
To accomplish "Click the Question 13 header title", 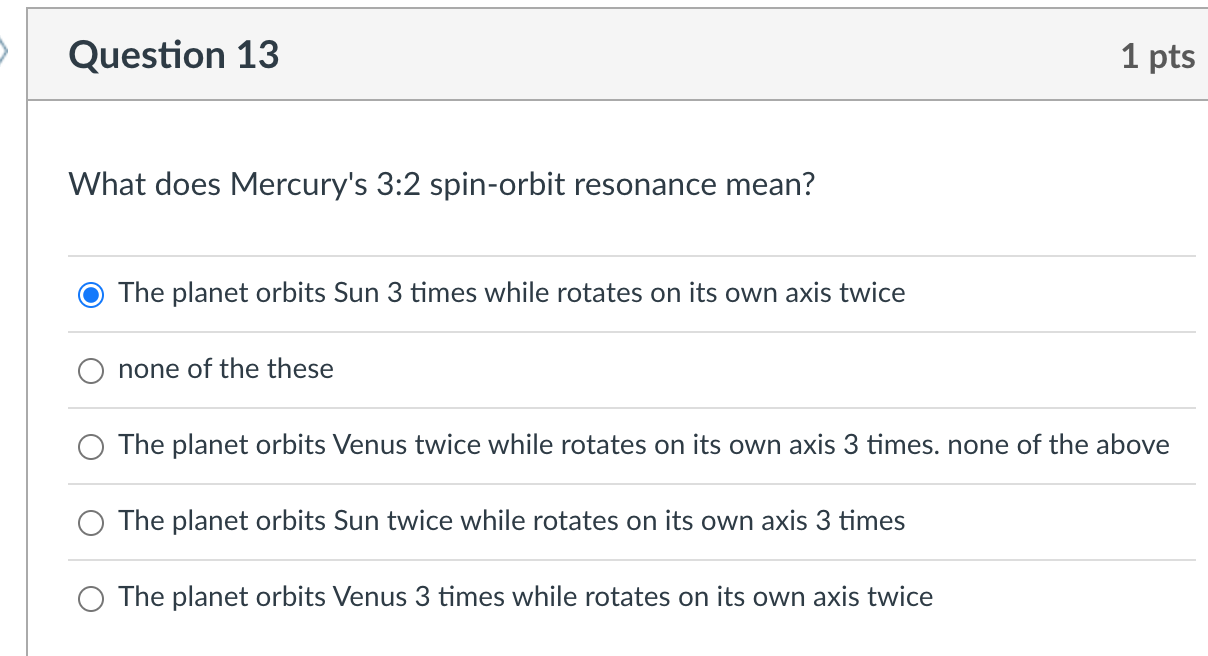I will [174, 55].
